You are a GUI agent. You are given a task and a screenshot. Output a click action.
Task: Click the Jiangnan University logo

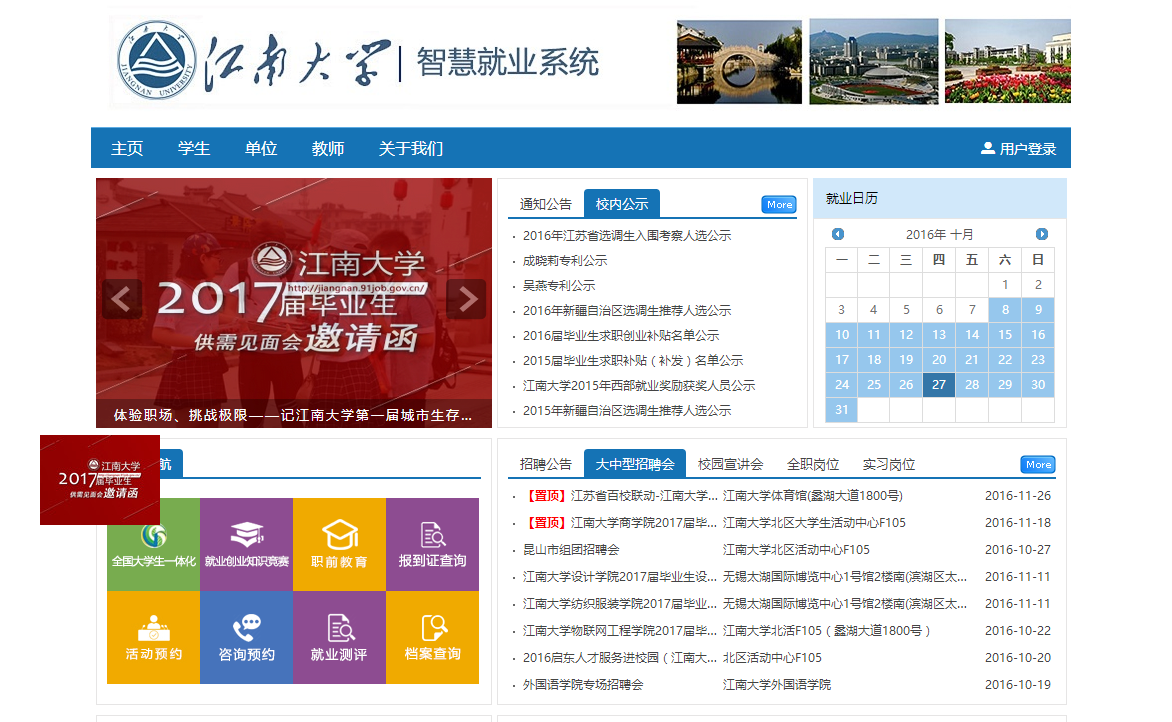click(x=157, y=60)
